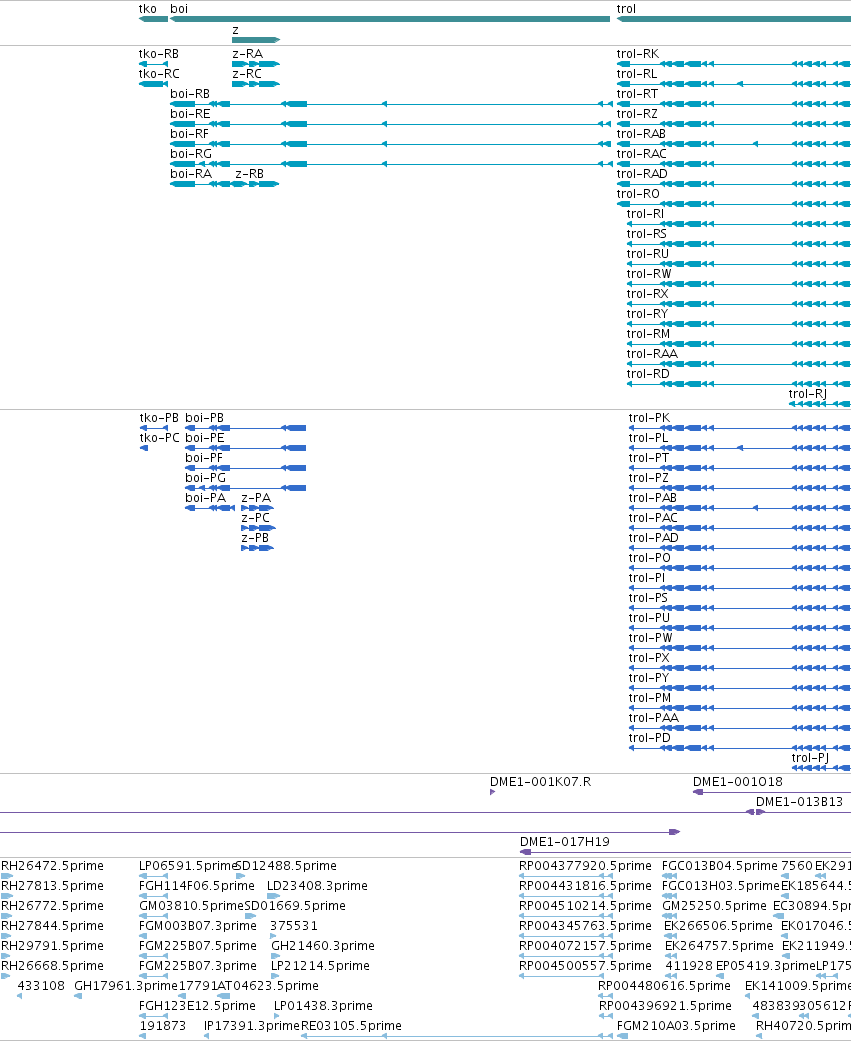Click the trol-RAB transcript label
The width and height of the screenshot is (851, 1041).
pyautogui.click(x=641, y=133)
